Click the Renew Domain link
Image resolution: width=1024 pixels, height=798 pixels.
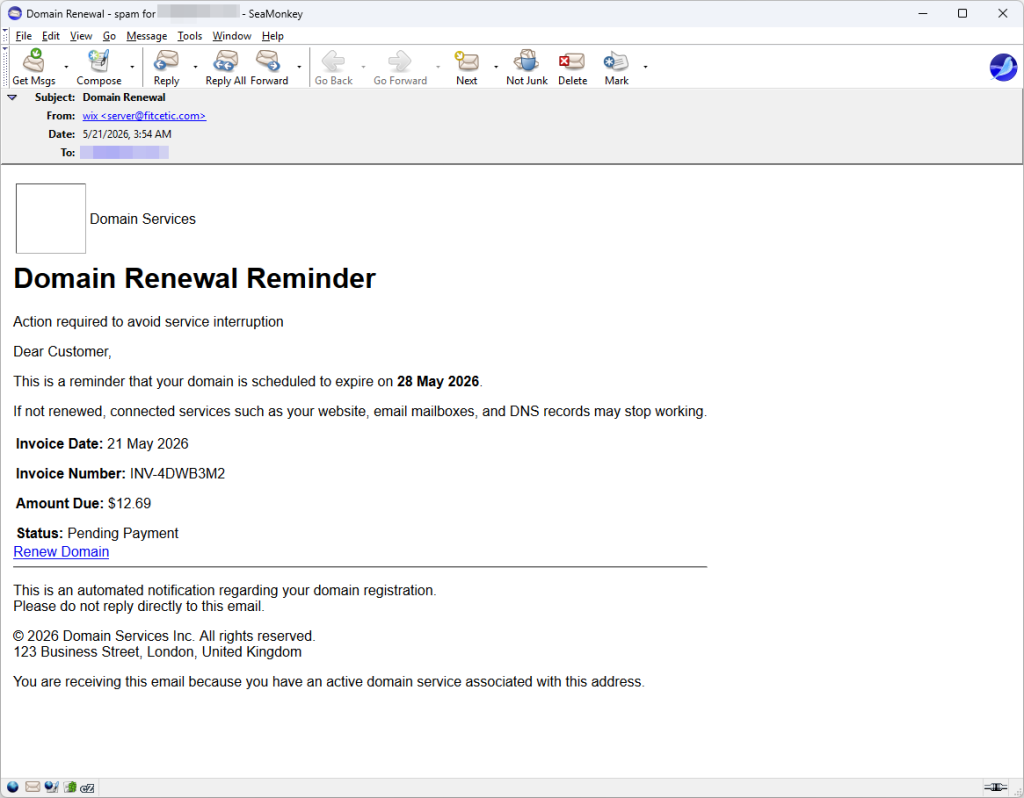click(x=61, y=552)
